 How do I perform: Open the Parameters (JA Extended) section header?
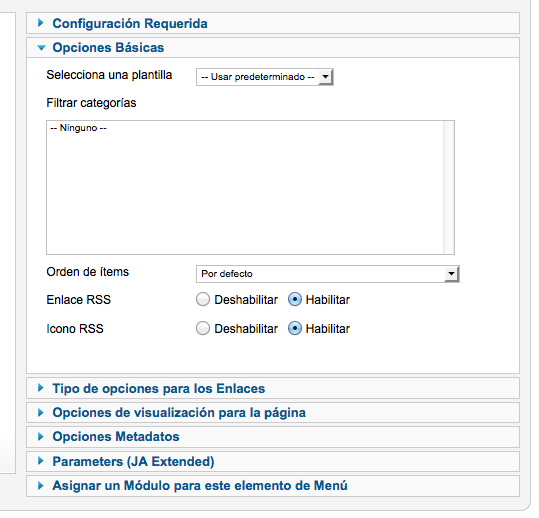(273, 461)
